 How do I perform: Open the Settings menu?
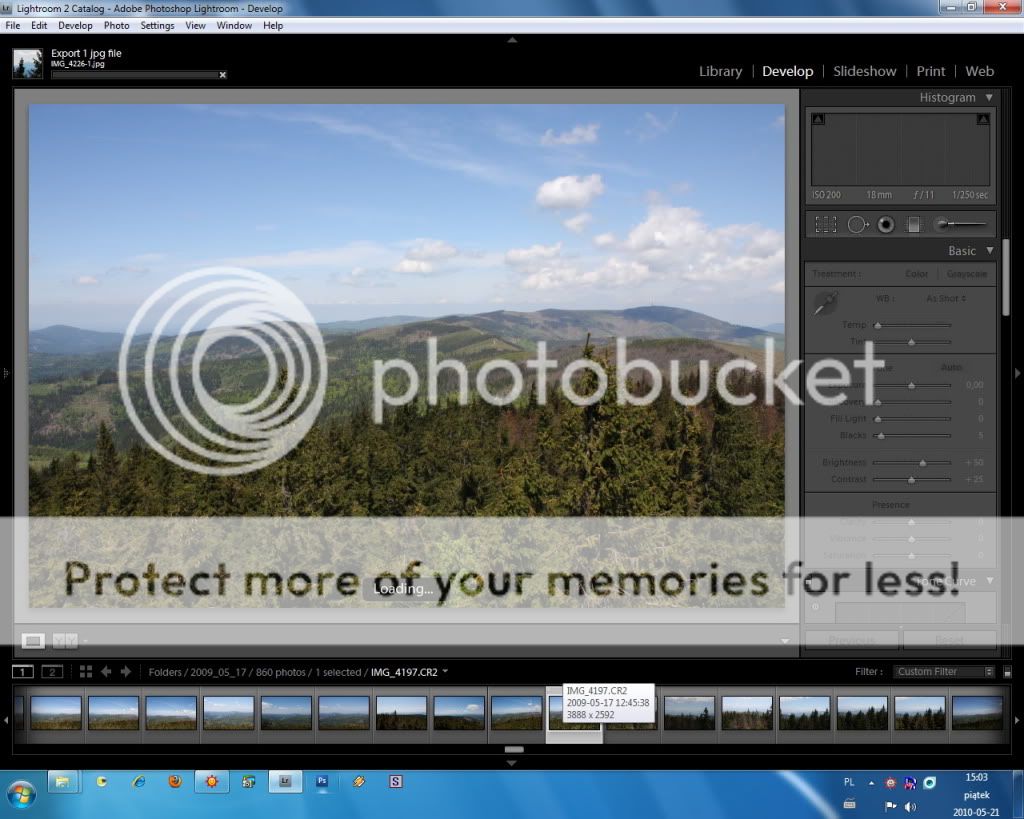tap(157, 25)
